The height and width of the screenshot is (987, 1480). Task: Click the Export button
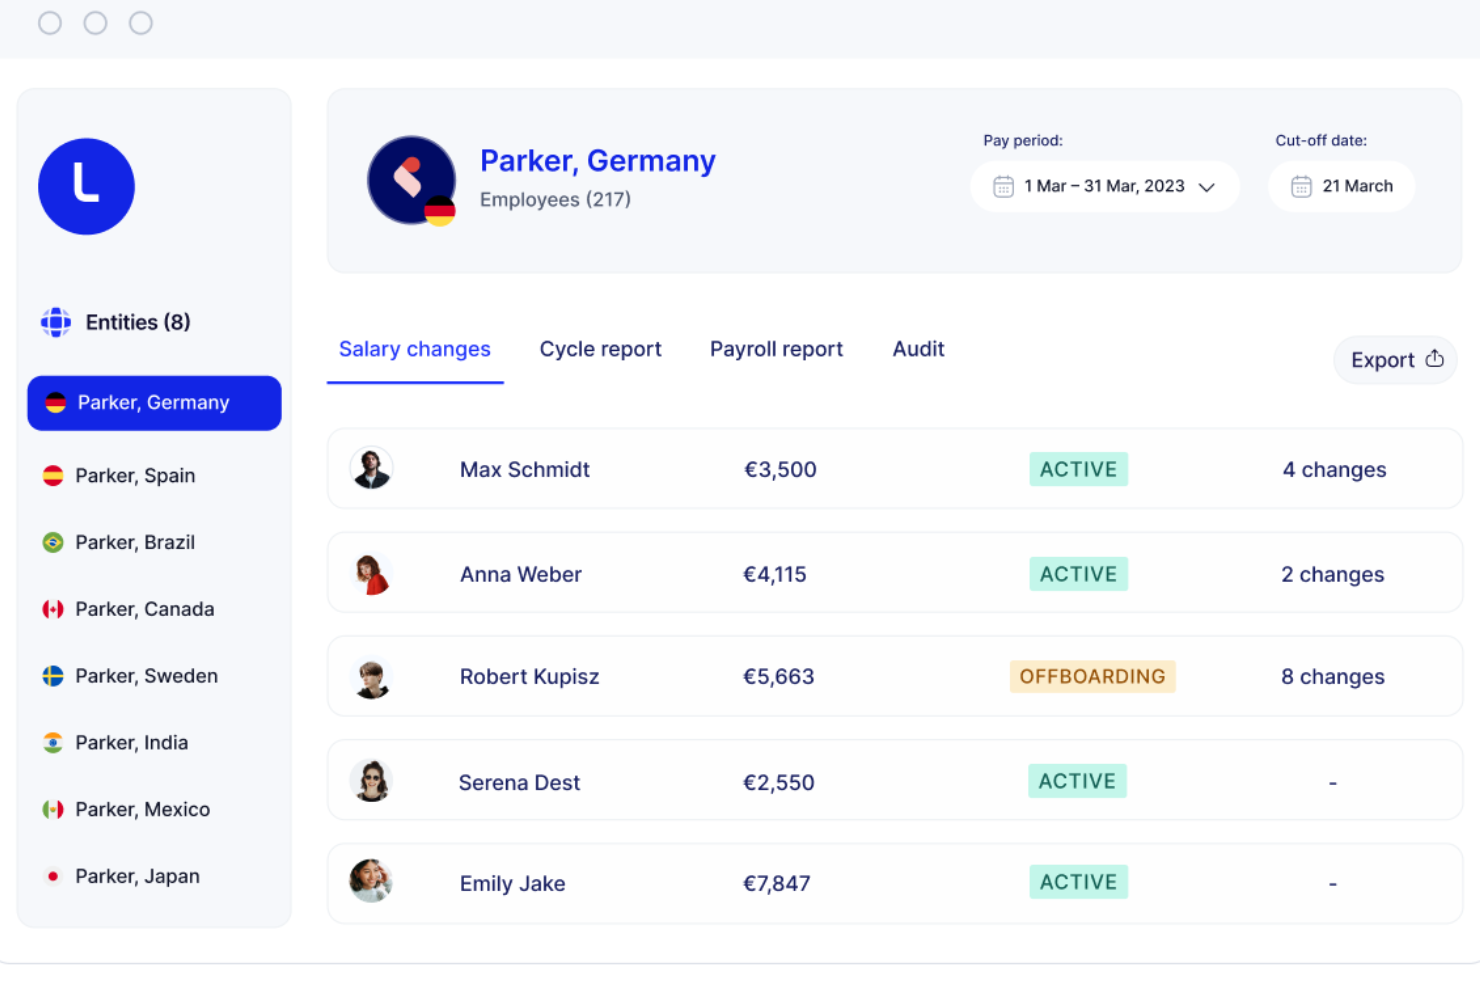coord(1395,359)
